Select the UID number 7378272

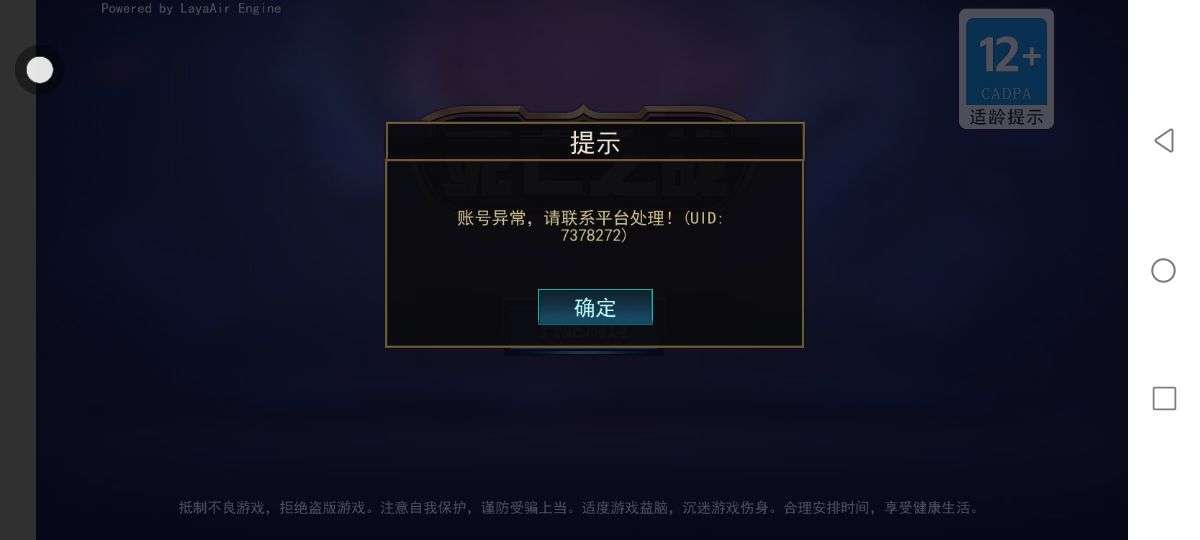pos(590,236)
